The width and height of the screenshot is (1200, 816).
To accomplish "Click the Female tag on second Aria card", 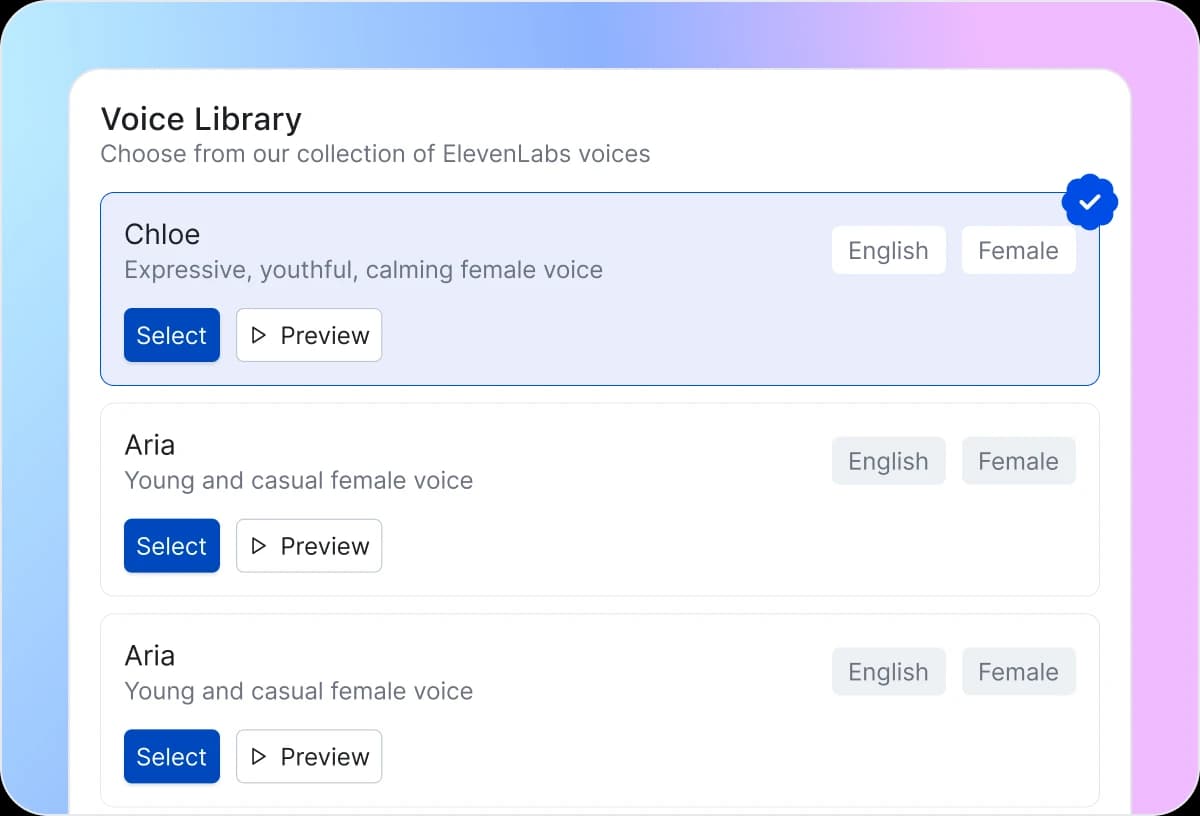I will [1018, 671].
